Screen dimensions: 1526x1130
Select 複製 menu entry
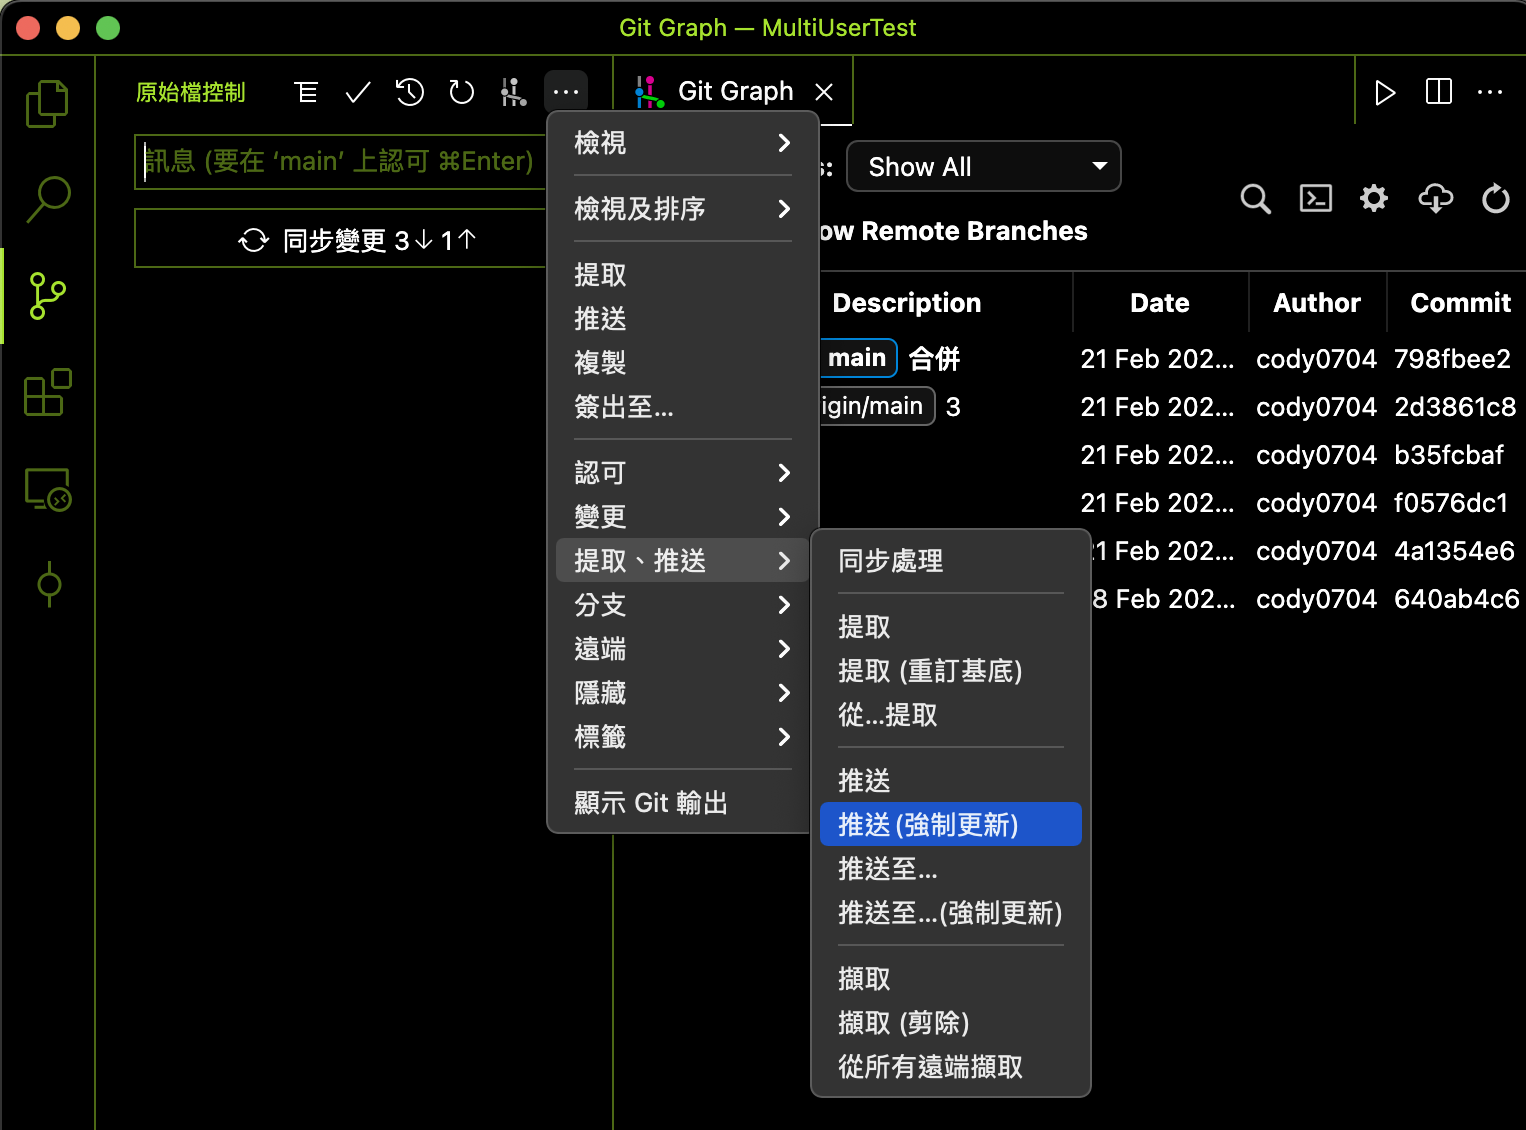click(x=683, y=363)
